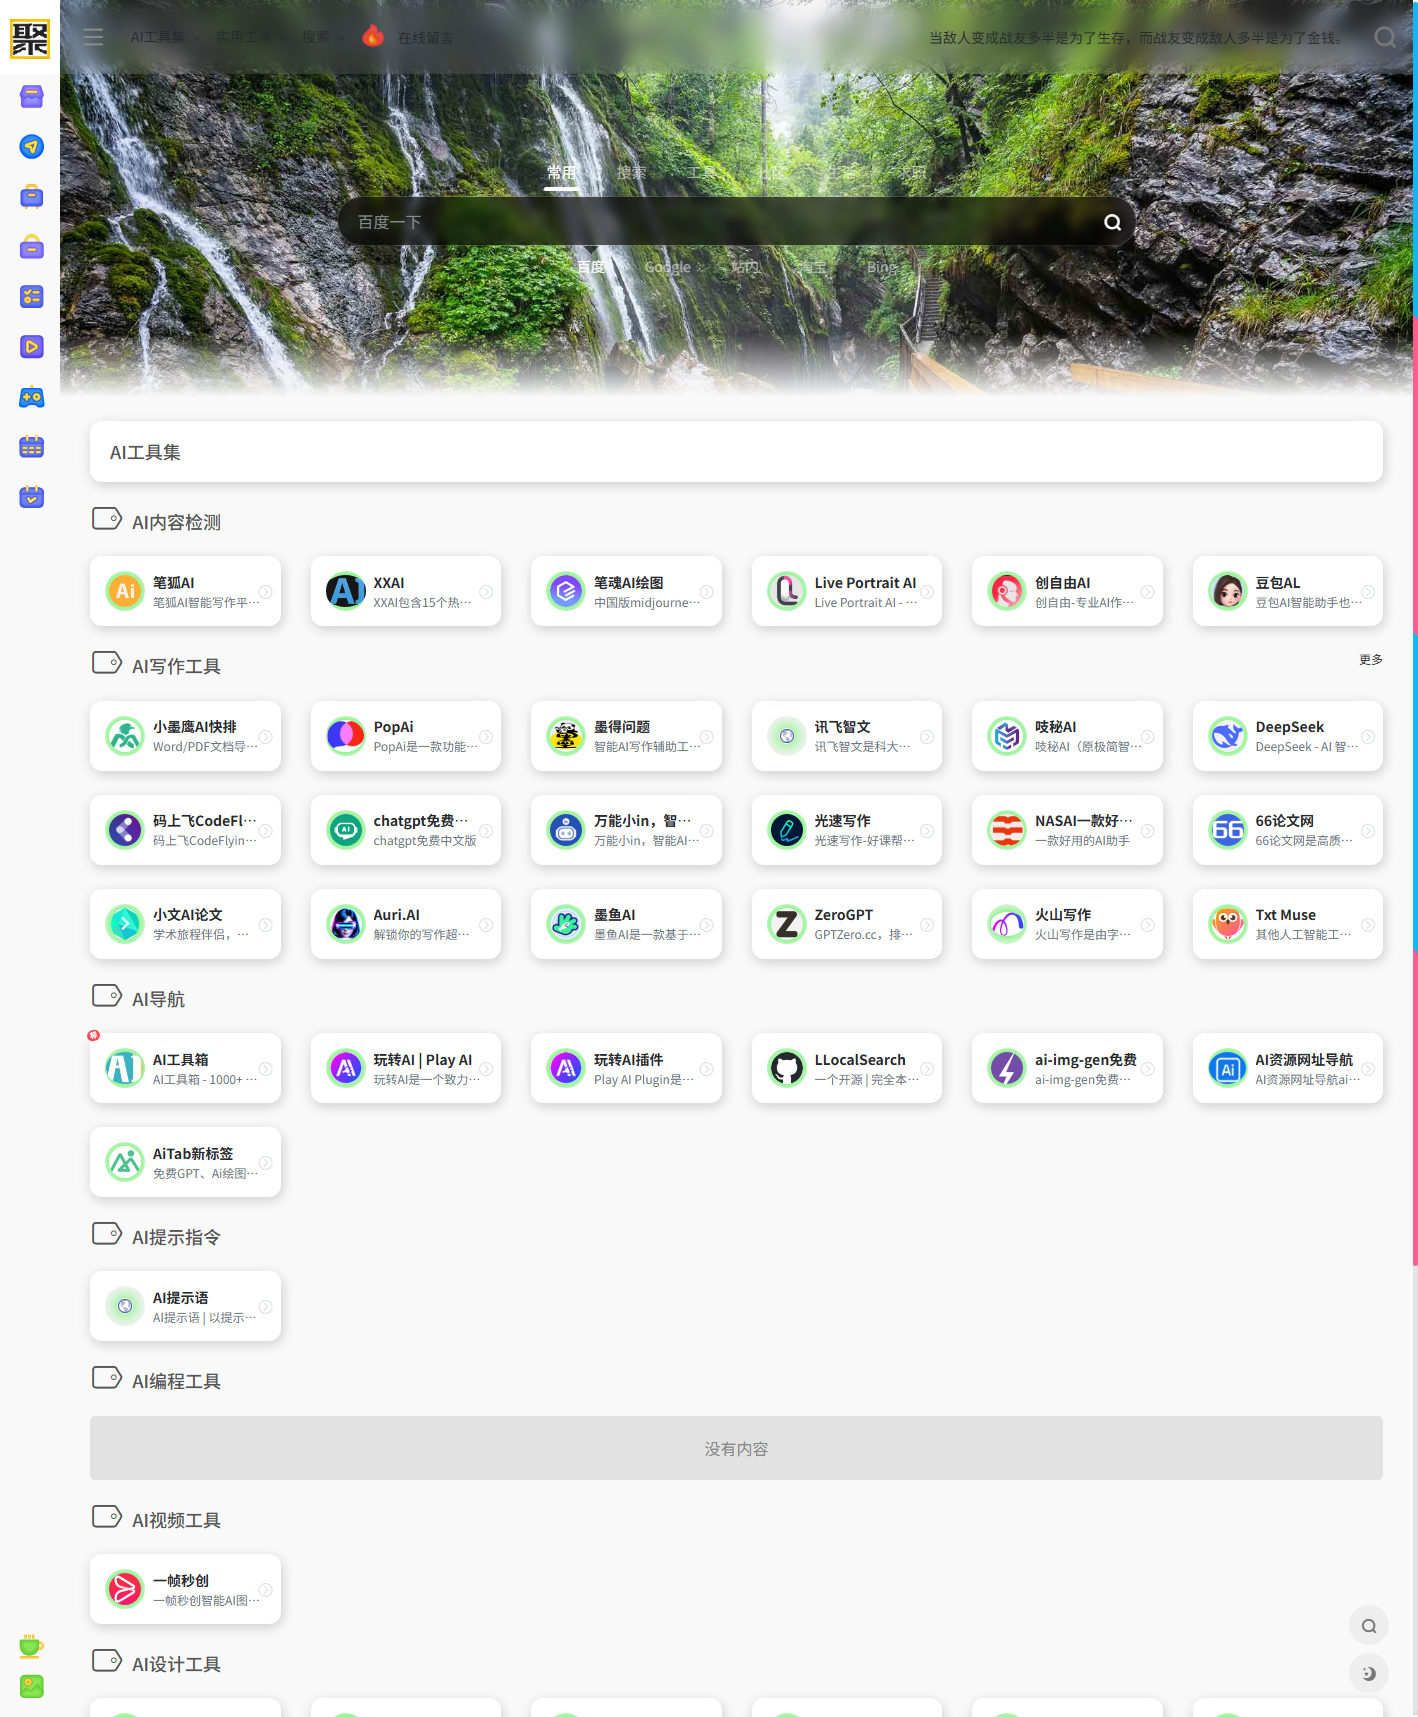Select the Baidu search engine option

(x=590, y=267)
